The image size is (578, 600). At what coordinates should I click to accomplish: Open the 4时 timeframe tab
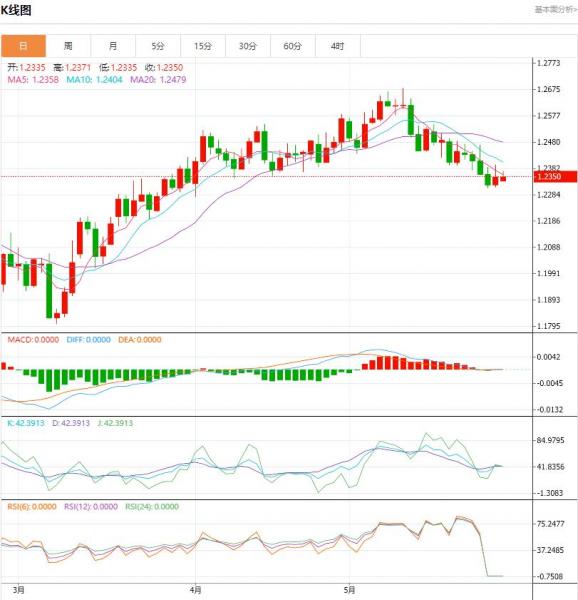point(338,46)
